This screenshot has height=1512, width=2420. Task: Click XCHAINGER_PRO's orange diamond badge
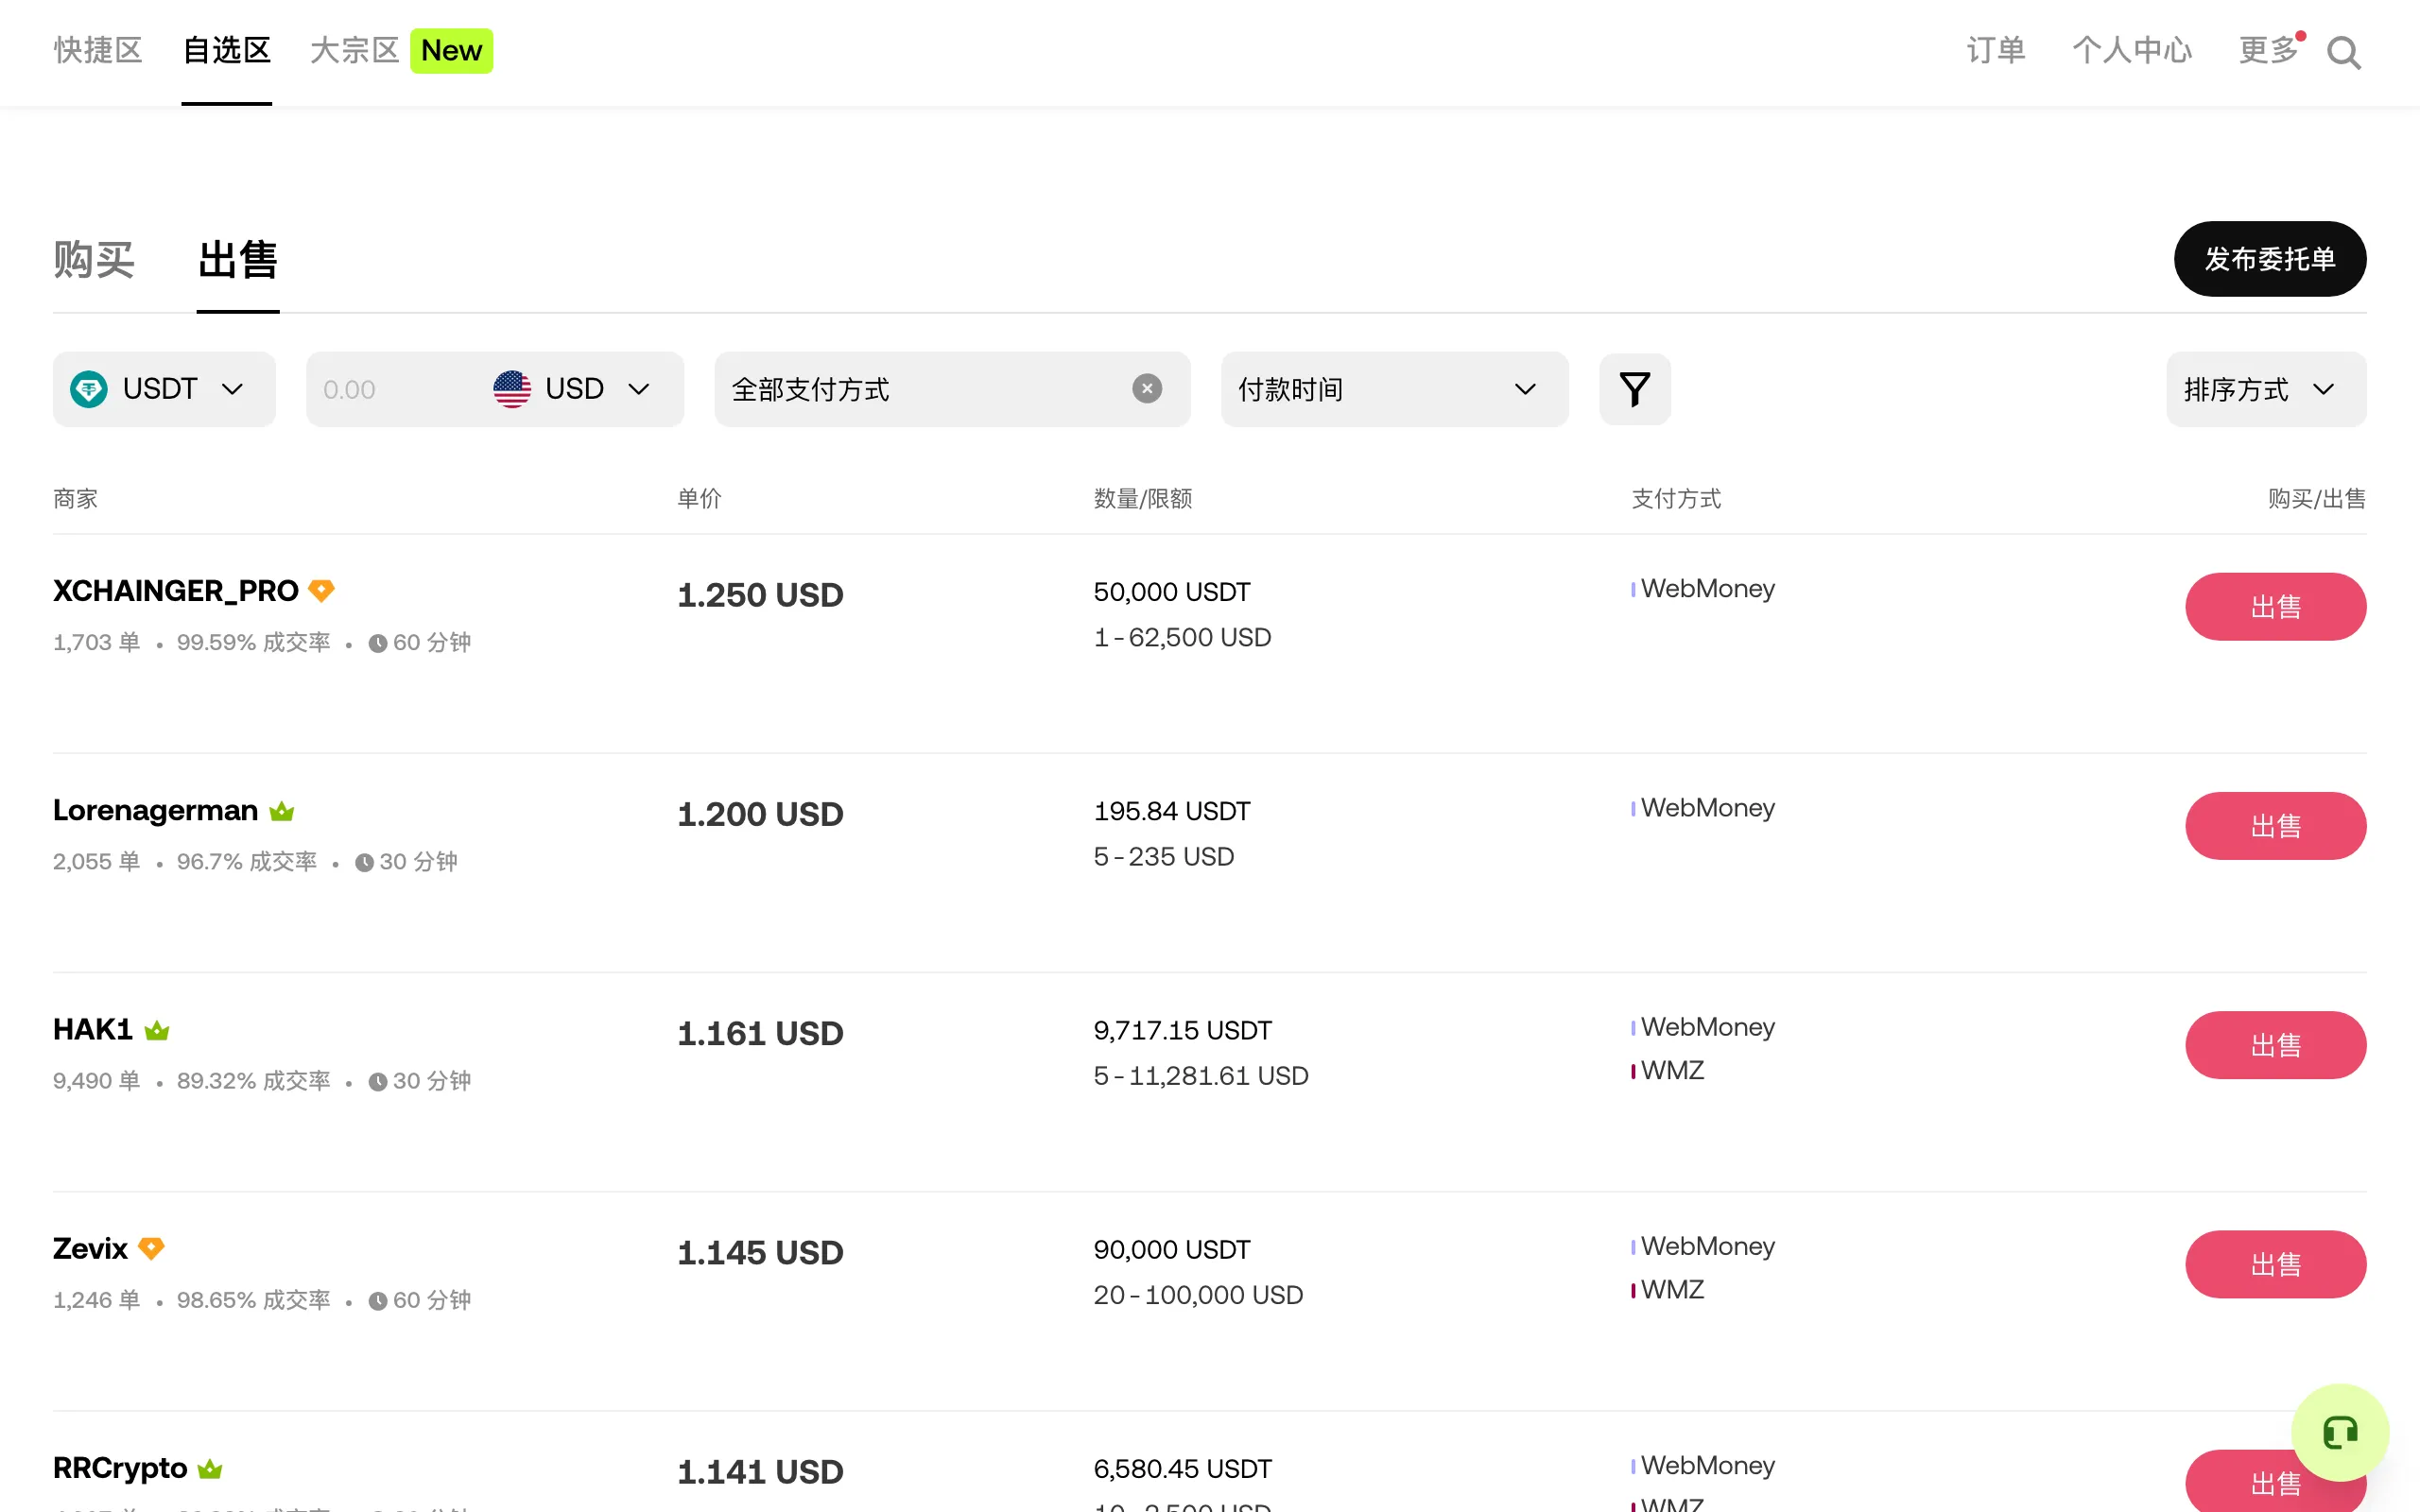tap(321, 591)
